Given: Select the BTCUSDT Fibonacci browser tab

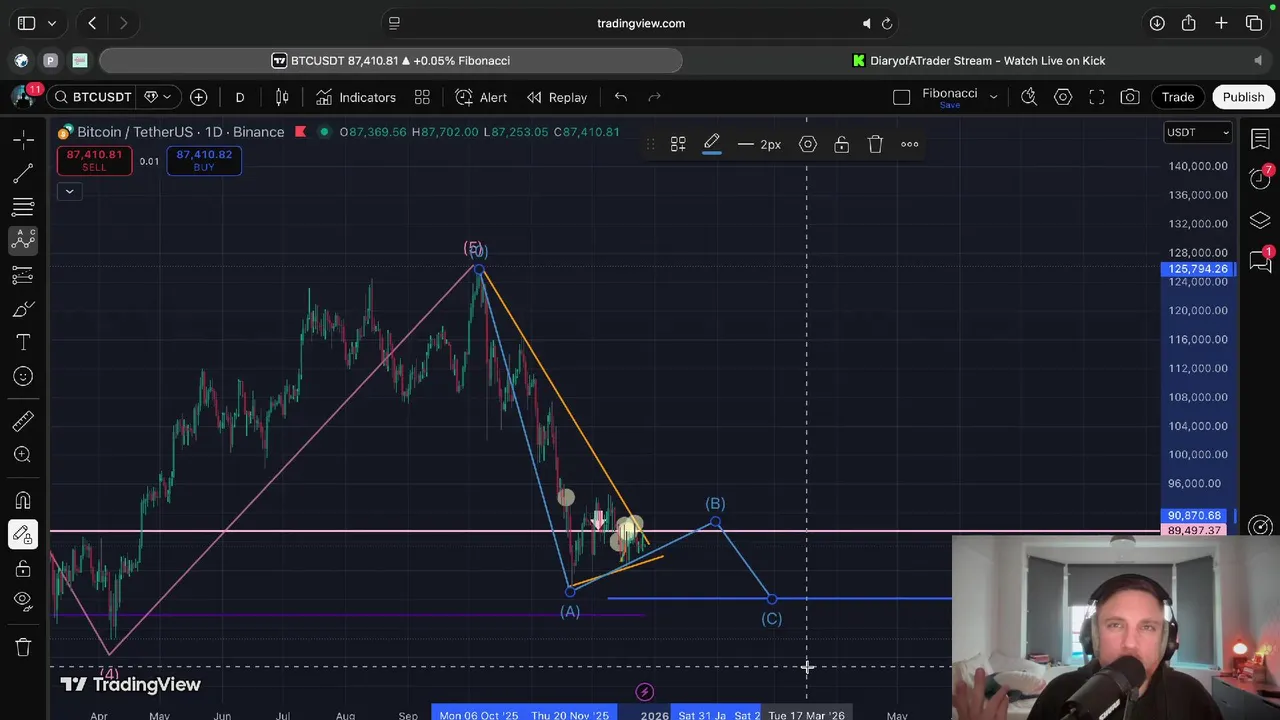Looking at the screenshot, I should (x=391, y=61).
